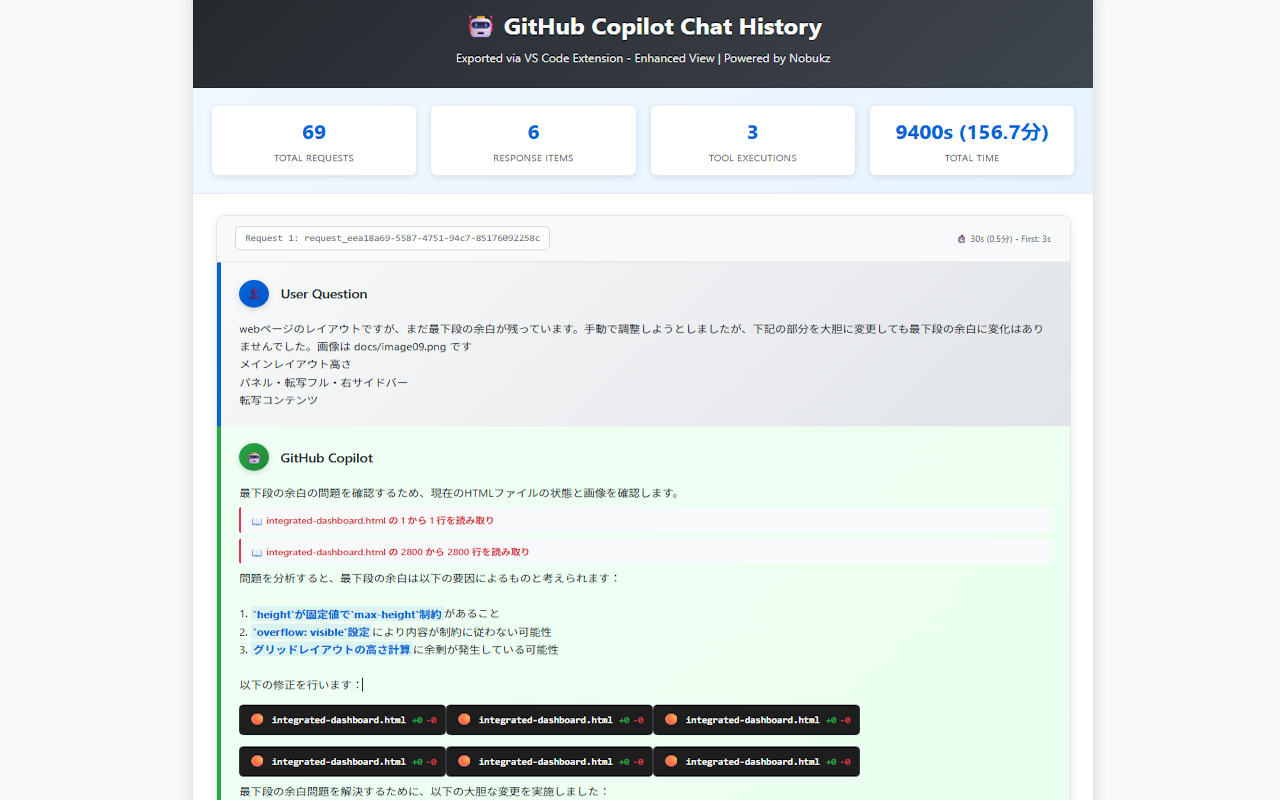Click the line 'メインレイアウト高さ'
Screen dimensions: 1280x800
pos(295,364)
